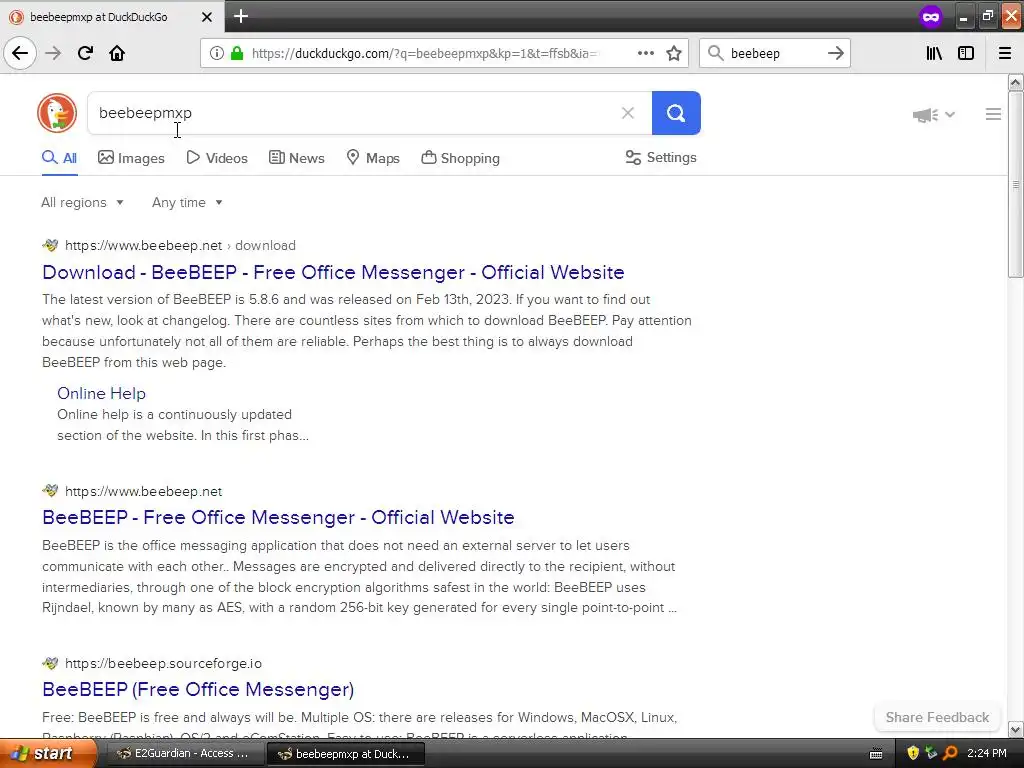Click the https://www.beebeep.net › download URL
This screenshot has height=768, width=1024.
[180, 246]
